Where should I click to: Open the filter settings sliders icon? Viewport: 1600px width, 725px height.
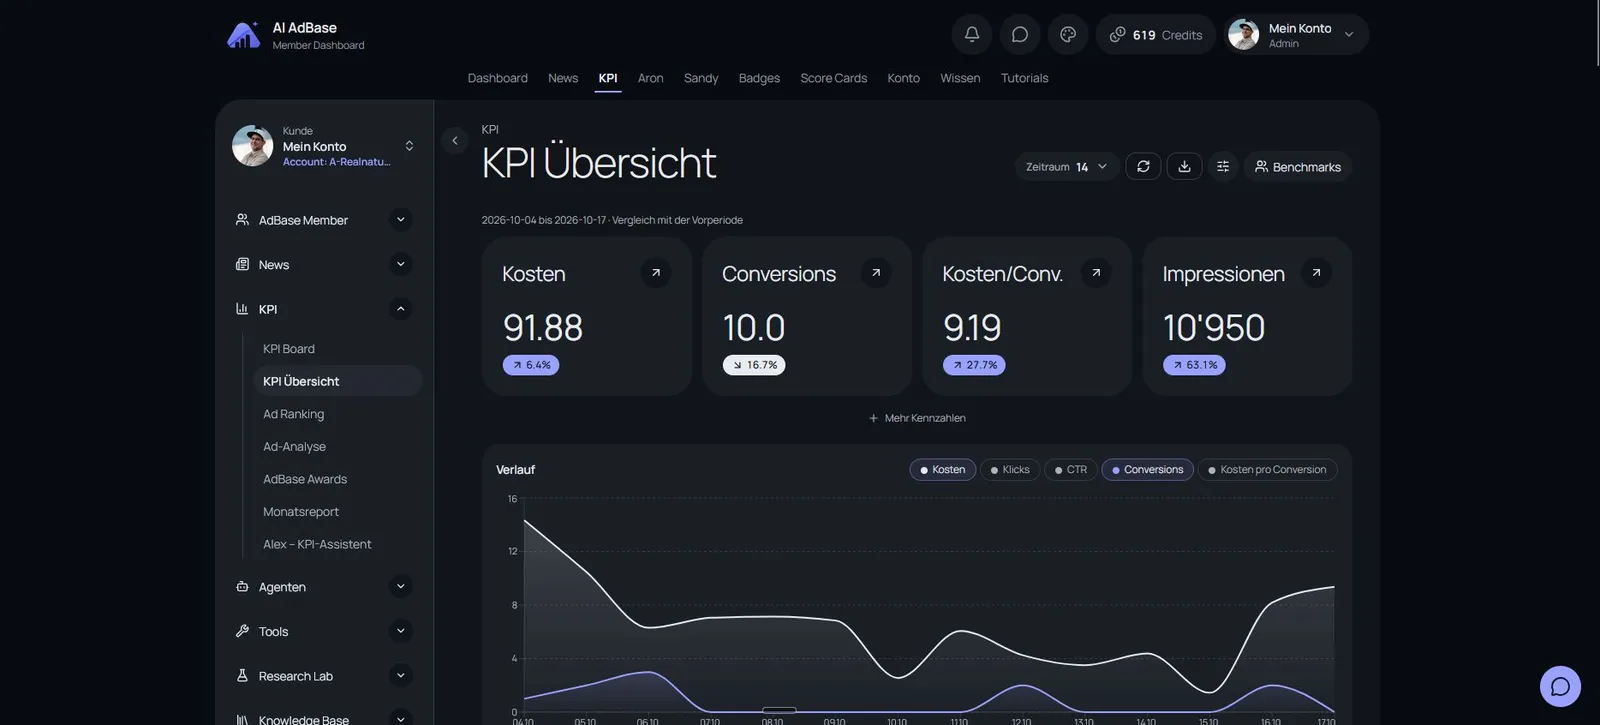pyautogui.click(x=1223, y=166)
